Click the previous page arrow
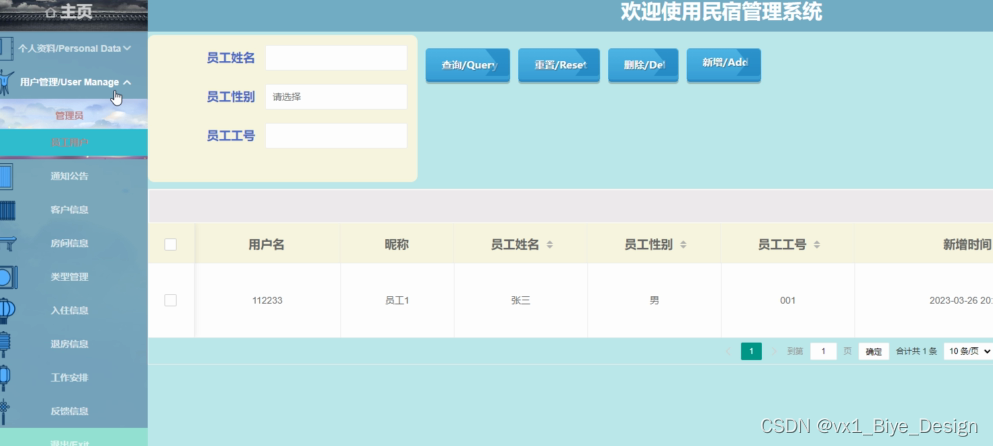This screenshot has width=993, height=446. (x=728, y=351)
